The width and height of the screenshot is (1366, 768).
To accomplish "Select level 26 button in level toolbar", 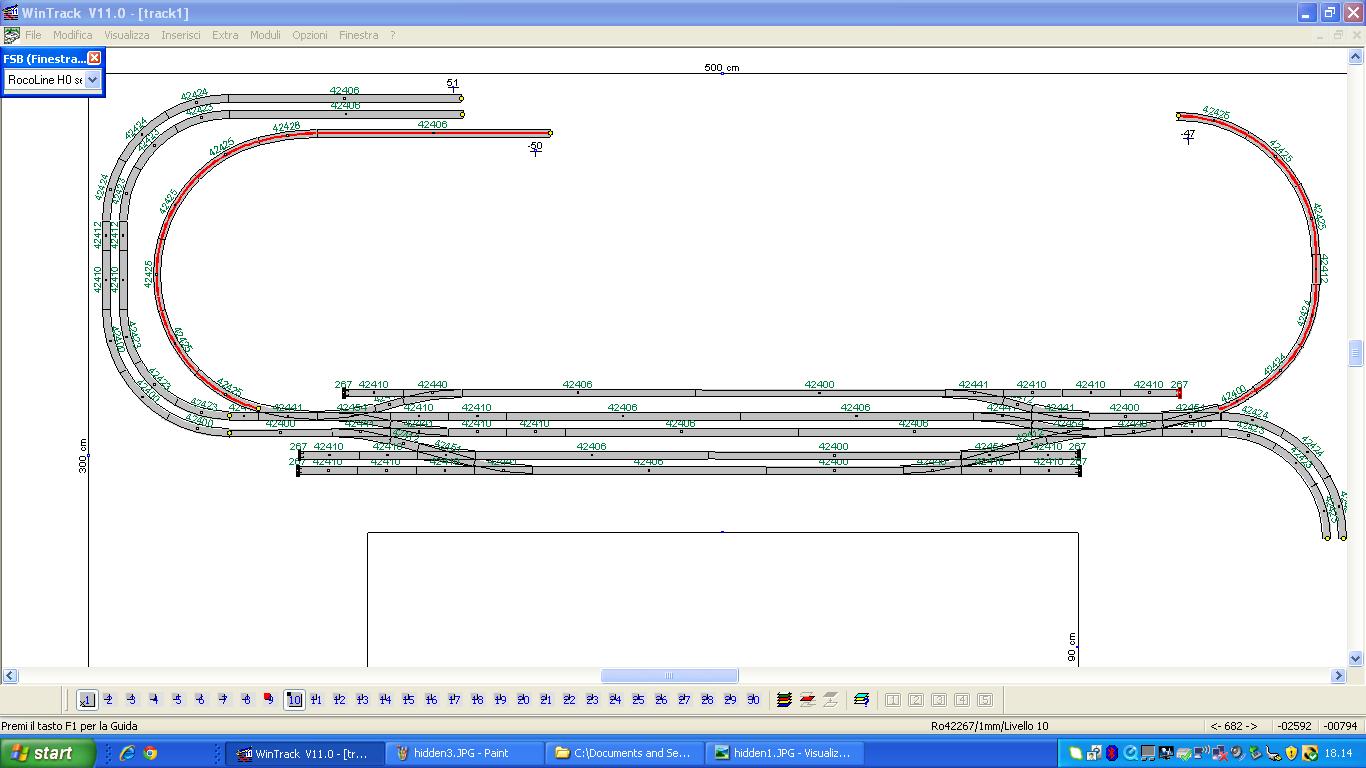I will click(661, 700).
